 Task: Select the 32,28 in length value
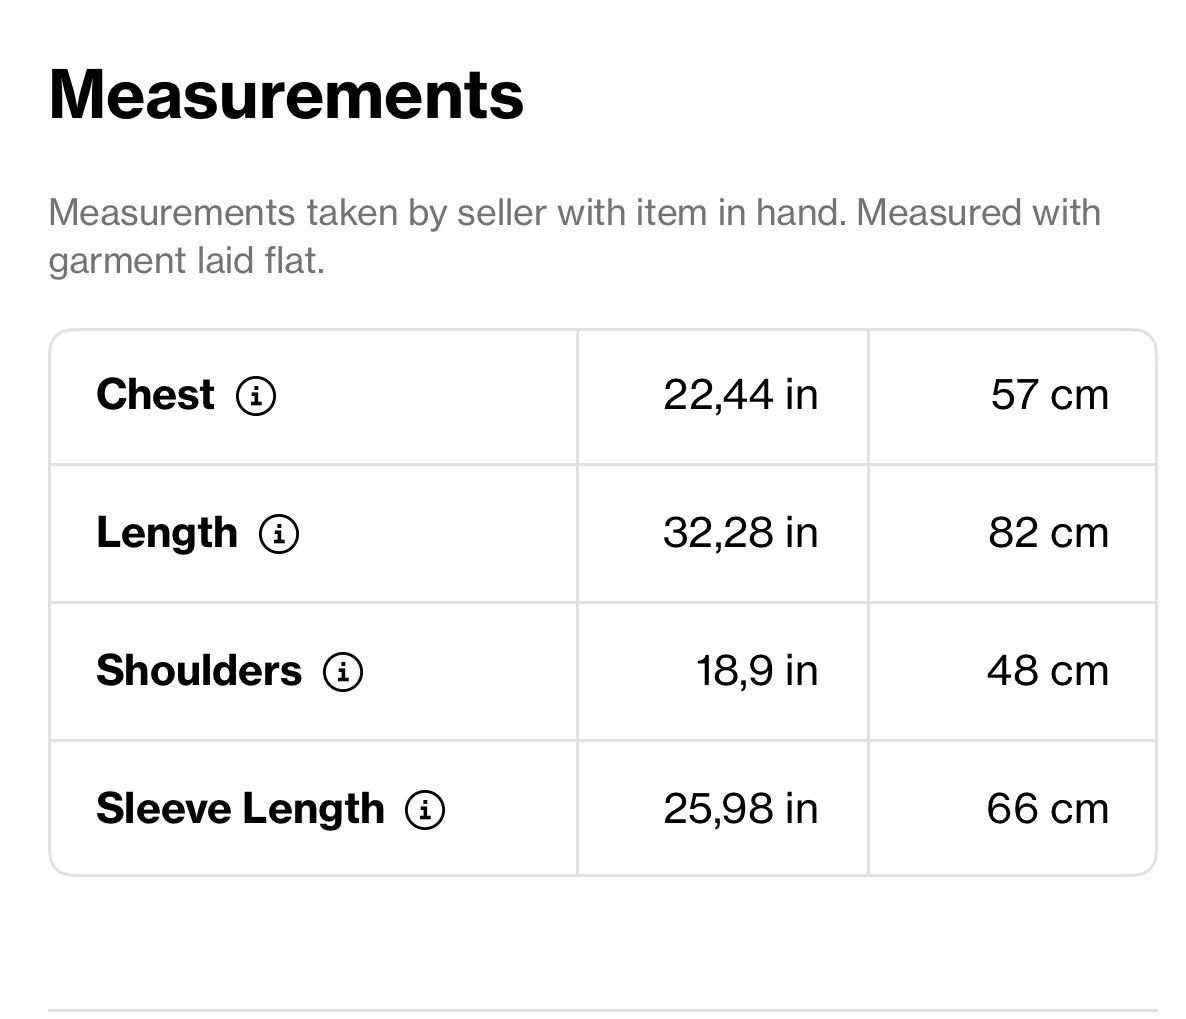(740, 533)
